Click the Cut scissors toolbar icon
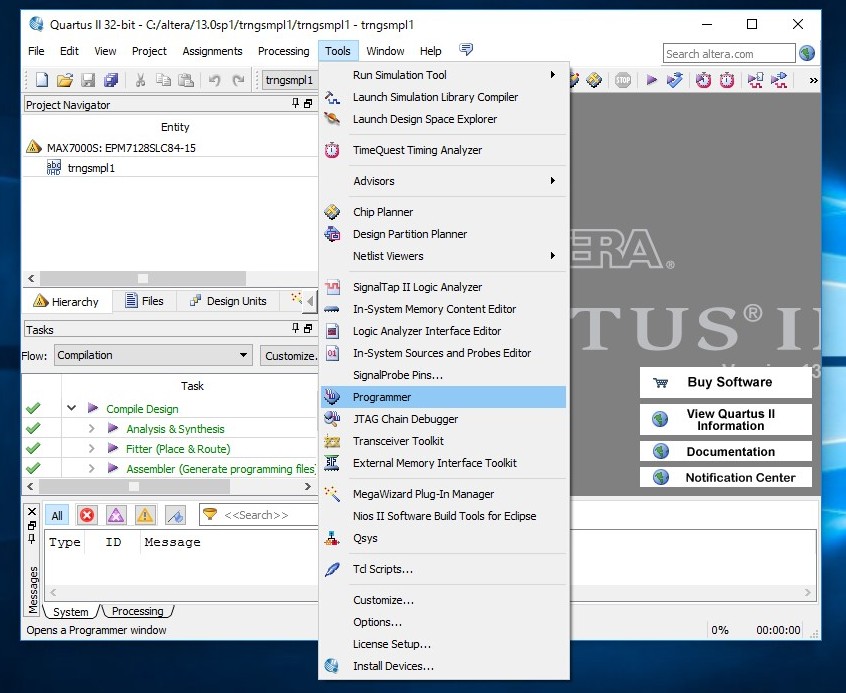 pos(140,80)
